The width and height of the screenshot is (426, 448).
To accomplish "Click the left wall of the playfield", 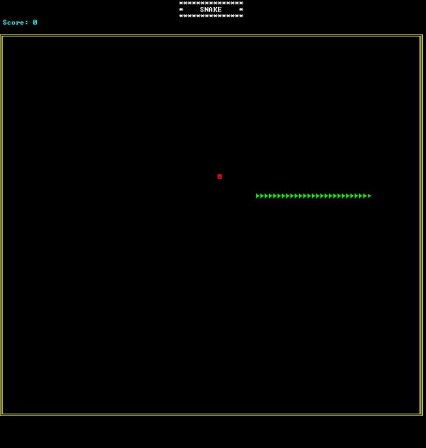I will [x=2, y=225].
